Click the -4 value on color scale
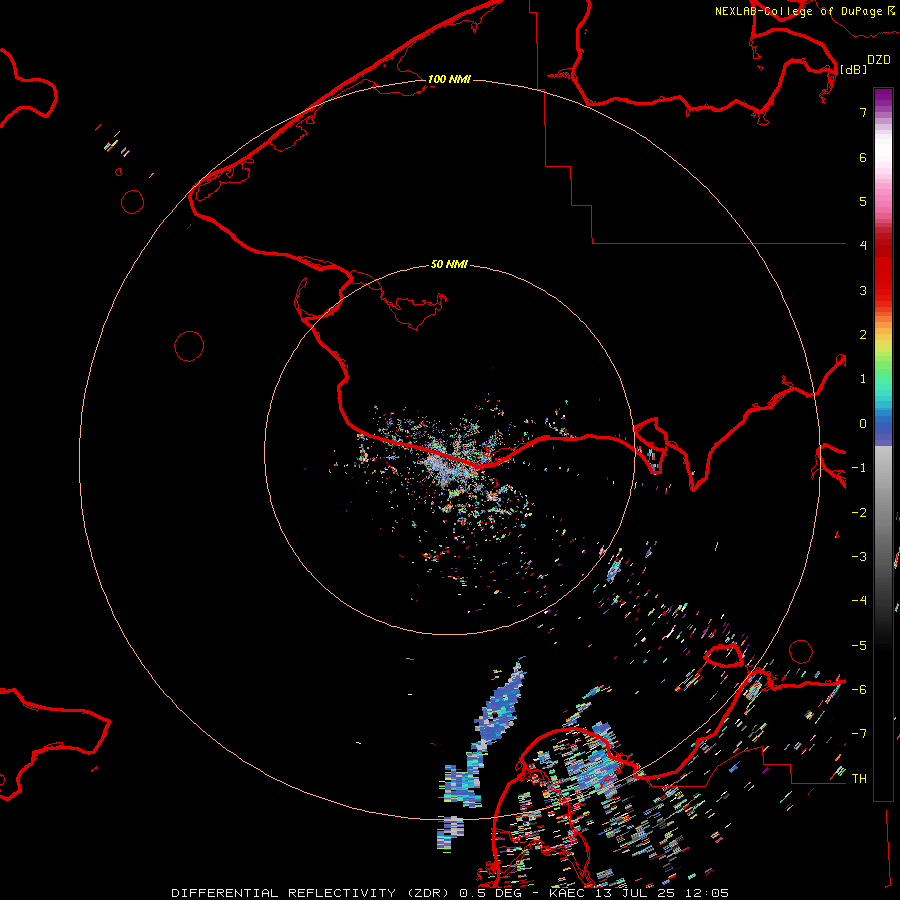 click(859, 601)
